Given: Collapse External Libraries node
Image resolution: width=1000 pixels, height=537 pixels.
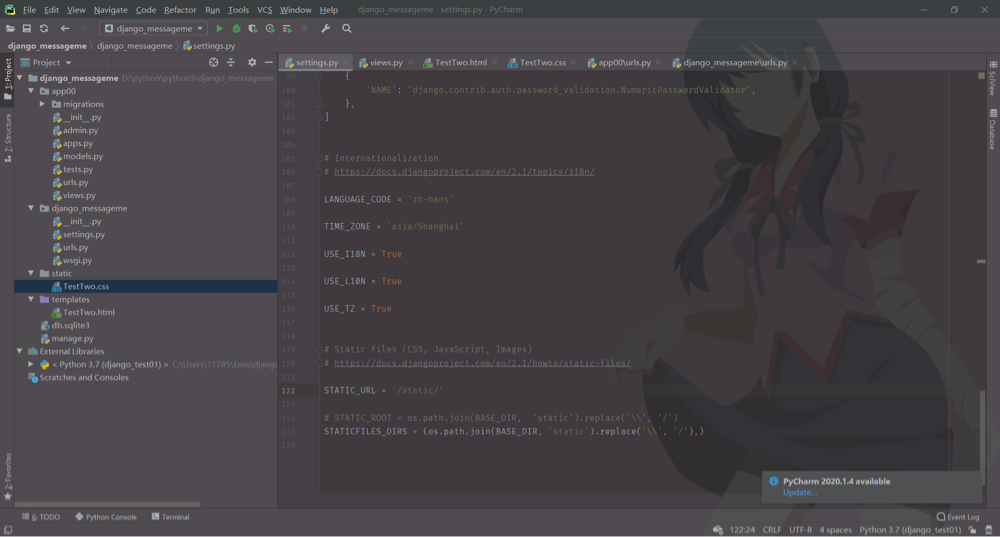Looking at the screenshot, I should pyautogui.click(x=20, y=351).
